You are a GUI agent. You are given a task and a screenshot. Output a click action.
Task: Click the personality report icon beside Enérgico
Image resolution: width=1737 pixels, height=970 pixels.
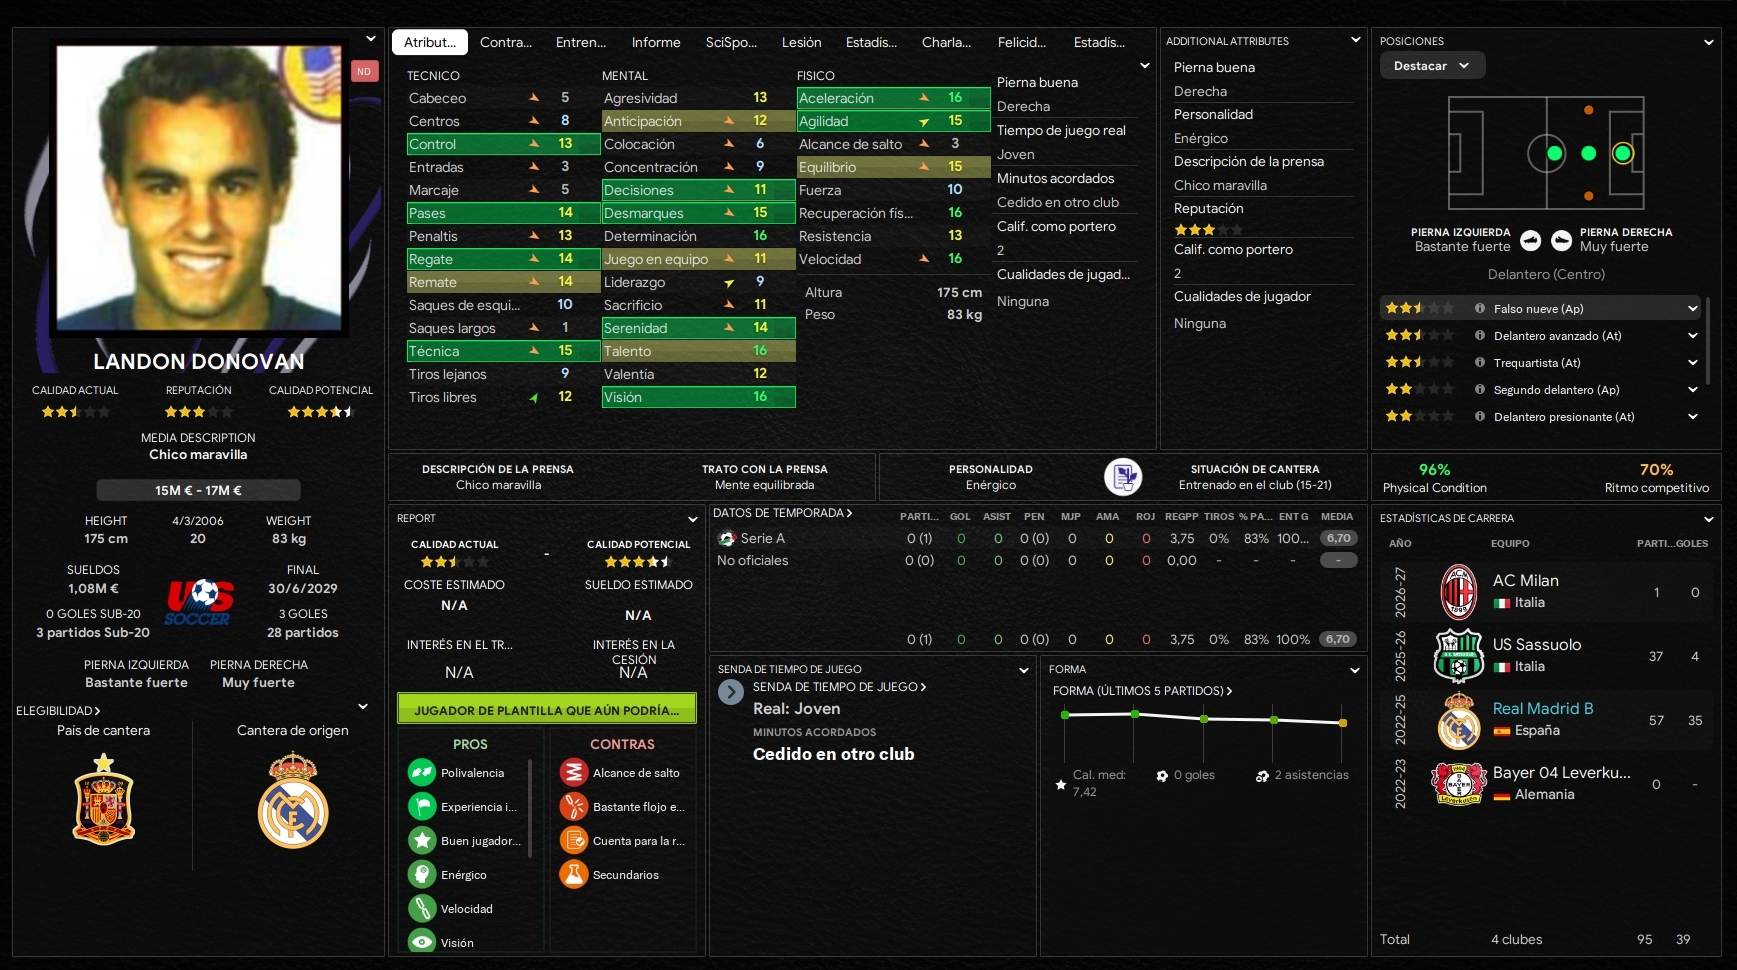1123,477
